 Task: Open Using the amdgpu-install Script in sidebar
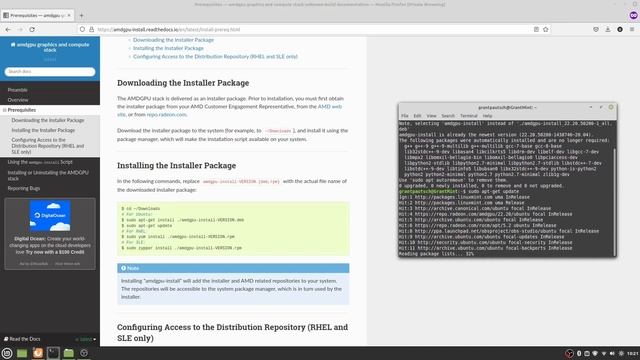pyautogui.click(x=40, y=162)
